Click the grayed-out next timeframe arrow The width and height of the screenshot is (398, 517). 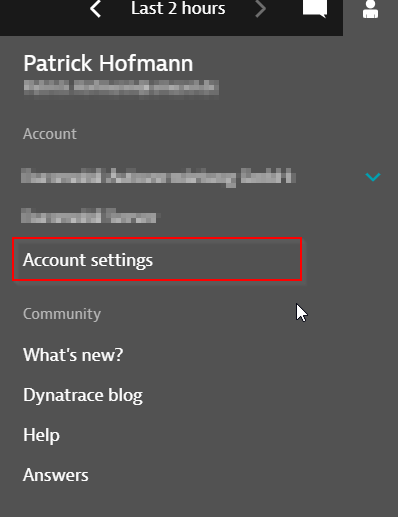(260, 9)
